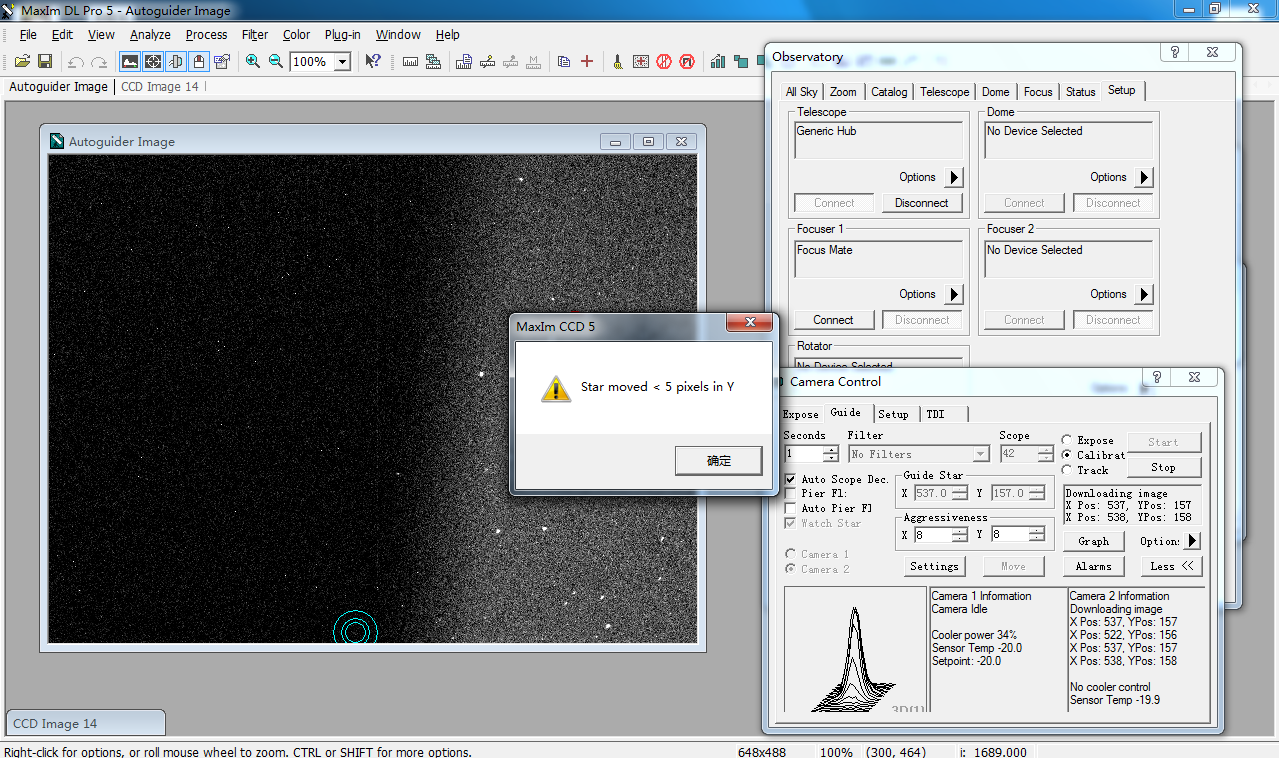Image resolution: width=1279 pixels, height=758 pixels.
Task: Open the FITS header properties toolbar icon
Action: point(222,62)
